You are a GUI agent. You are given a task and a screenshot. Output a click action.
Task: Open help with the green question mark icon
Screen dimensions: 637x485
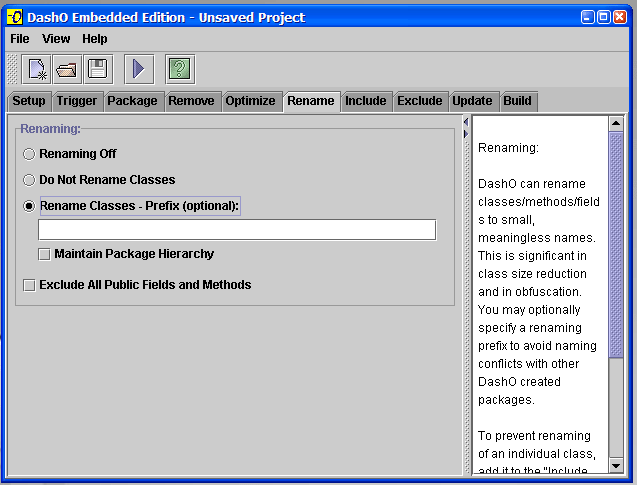click(180, 69)
